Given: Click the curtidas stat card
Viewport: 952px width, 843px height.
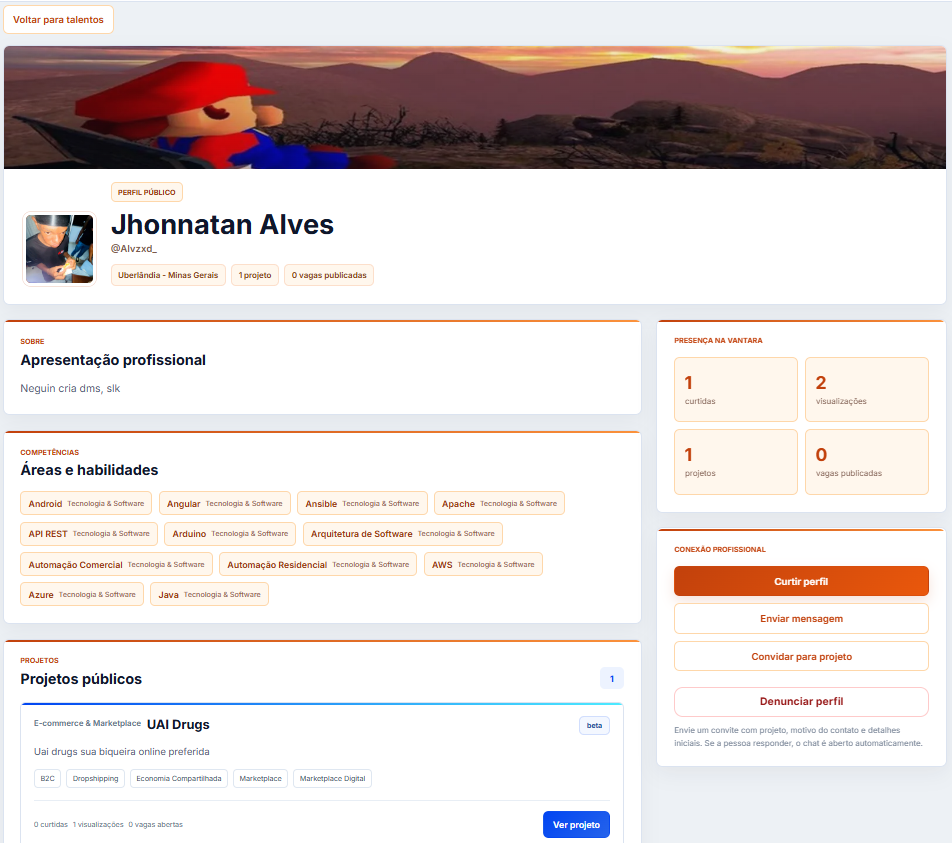Looking at the screenshot, I should point(736,389).
